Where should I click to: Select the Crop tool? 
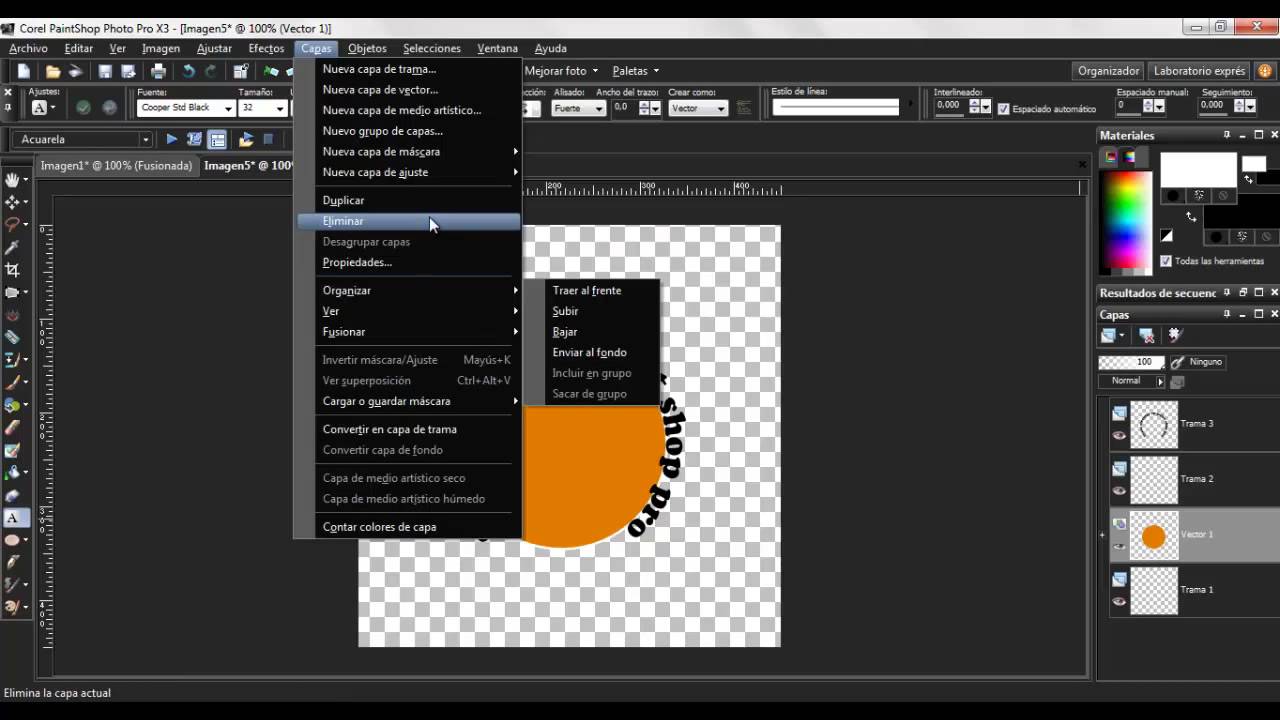point(13,270)
